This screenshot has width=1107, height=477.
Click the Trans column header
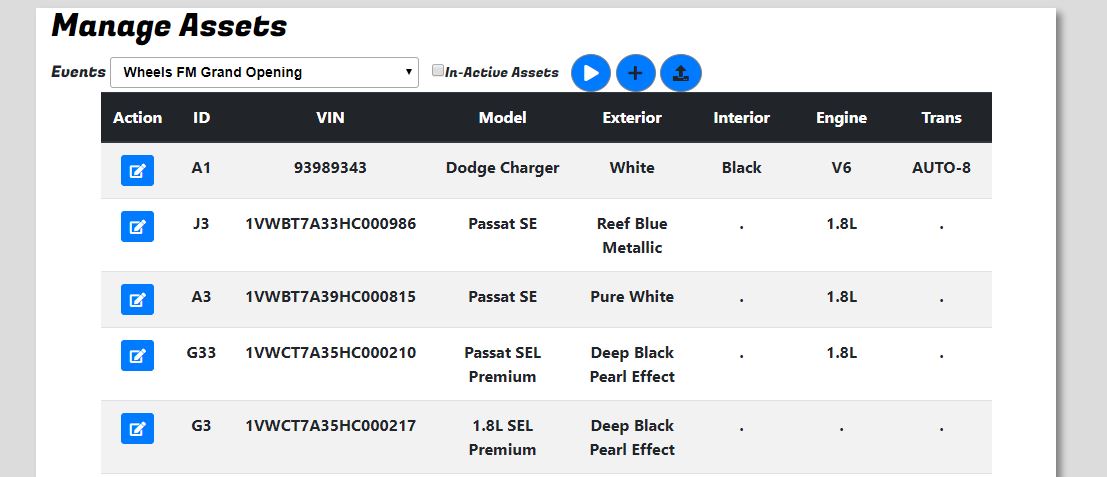[941, 118]
